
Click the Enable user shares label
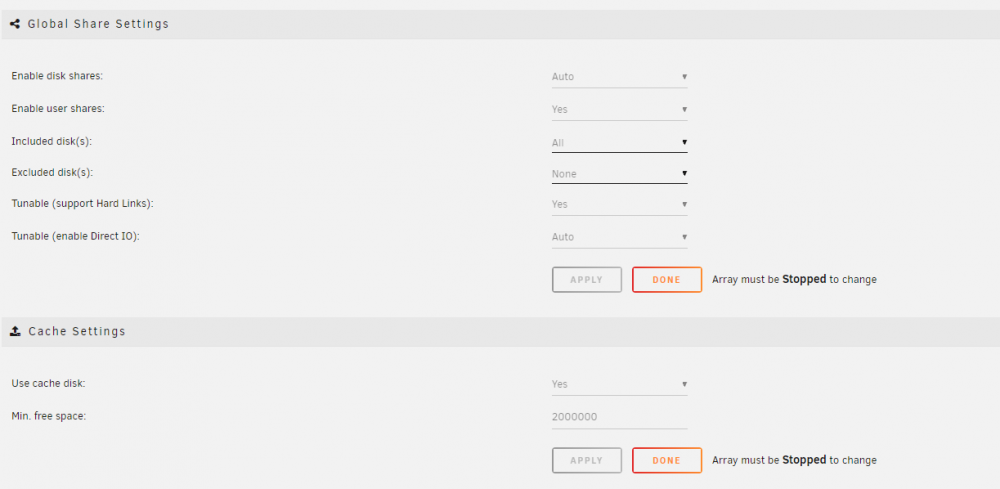tap(58, 108)
